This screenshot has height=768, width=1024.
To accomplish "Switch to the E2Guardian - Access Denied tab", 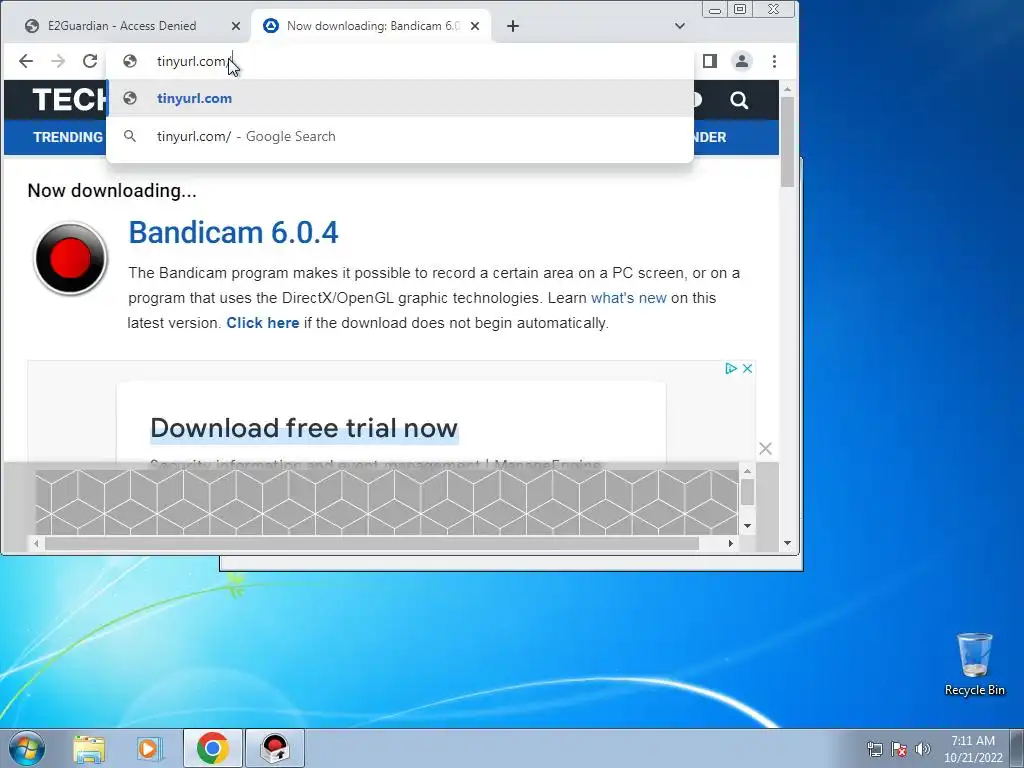I will pos(122,26).
